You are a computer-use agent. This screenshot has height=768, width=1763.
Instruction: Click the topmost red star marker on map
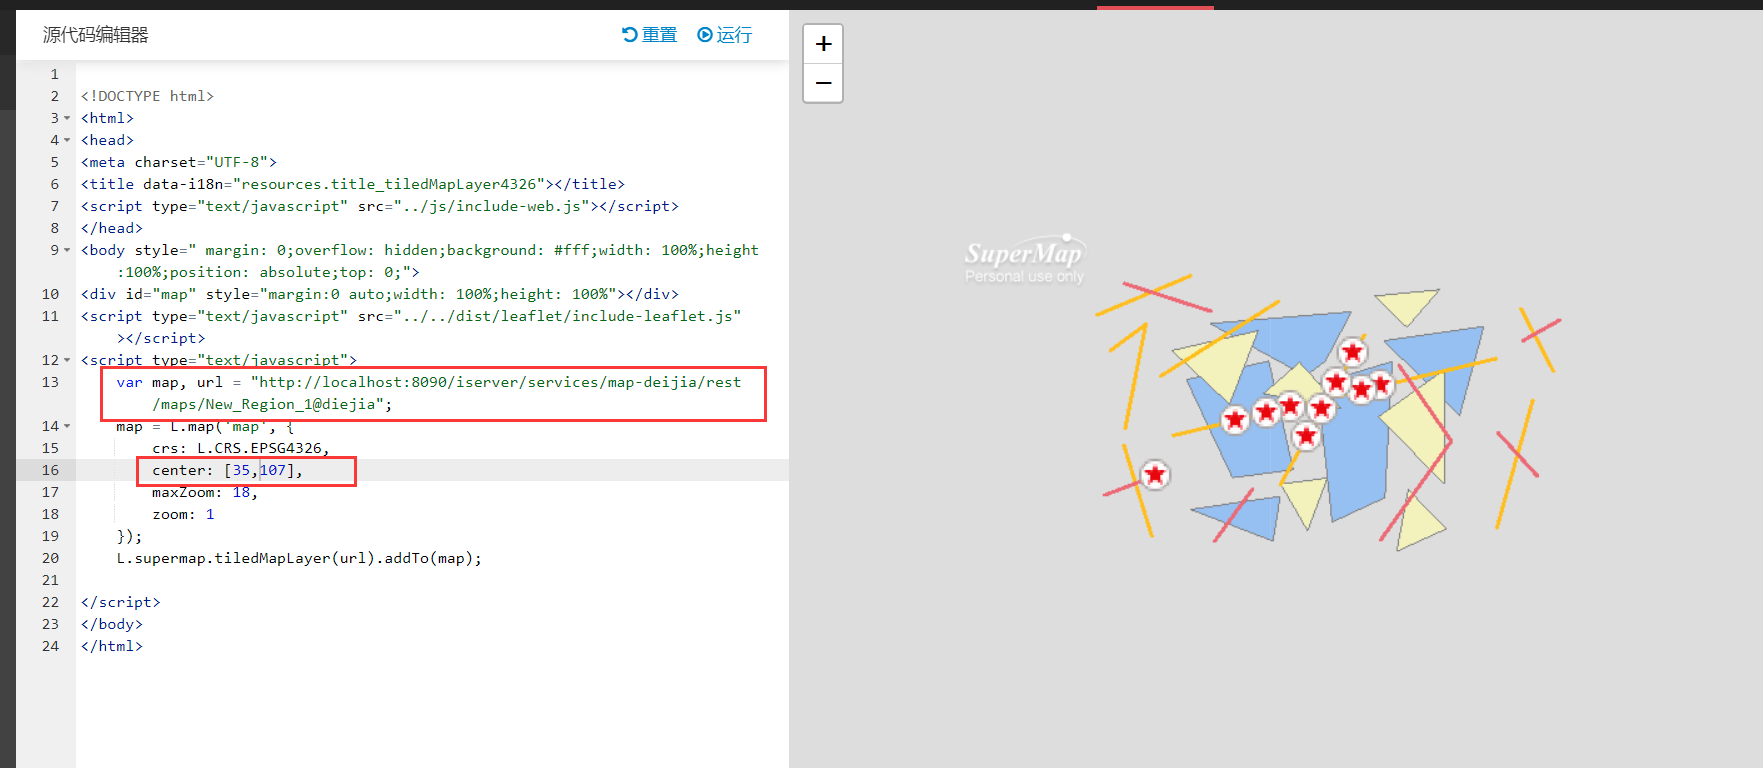(1353, 352)
